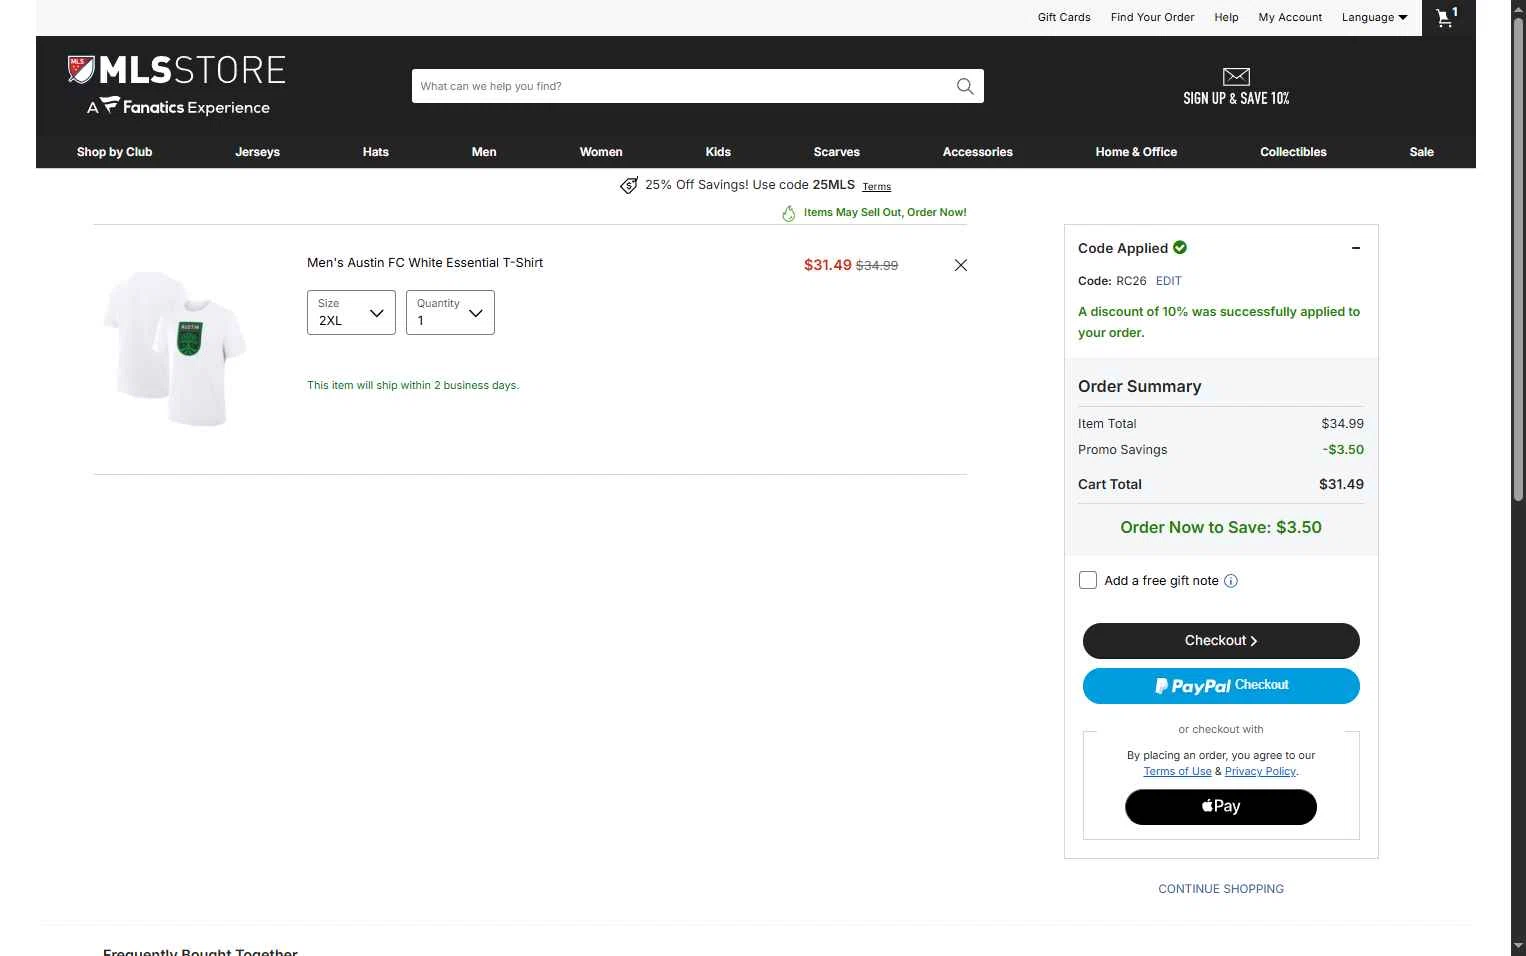Check the Add a free gift note box

1088,580
